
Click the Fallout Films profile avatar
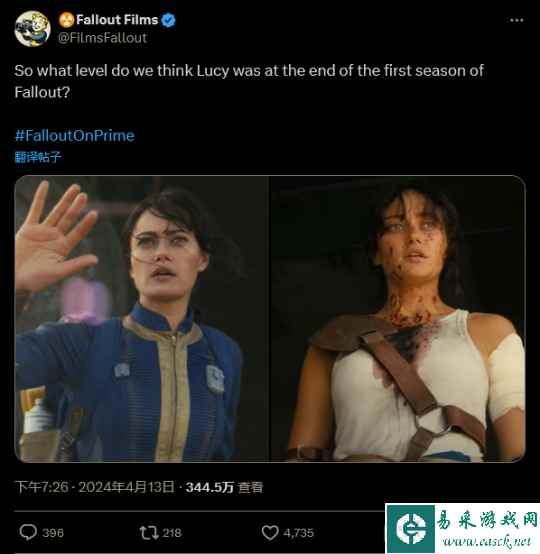(x=33, y=28)
